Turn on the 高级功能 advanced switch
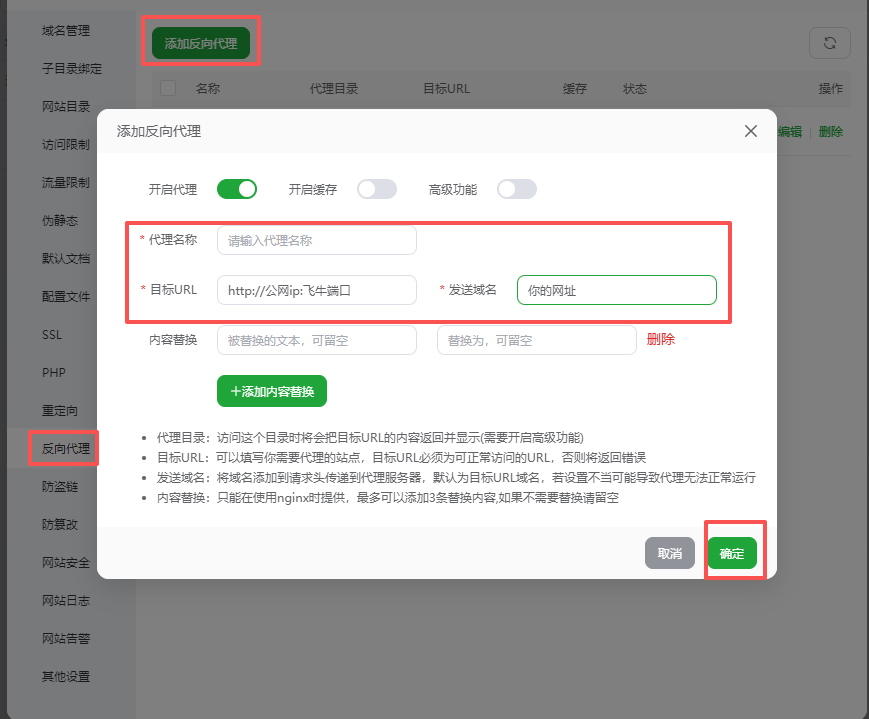Viewport: 869px width, 719px height. click(517, 188)
